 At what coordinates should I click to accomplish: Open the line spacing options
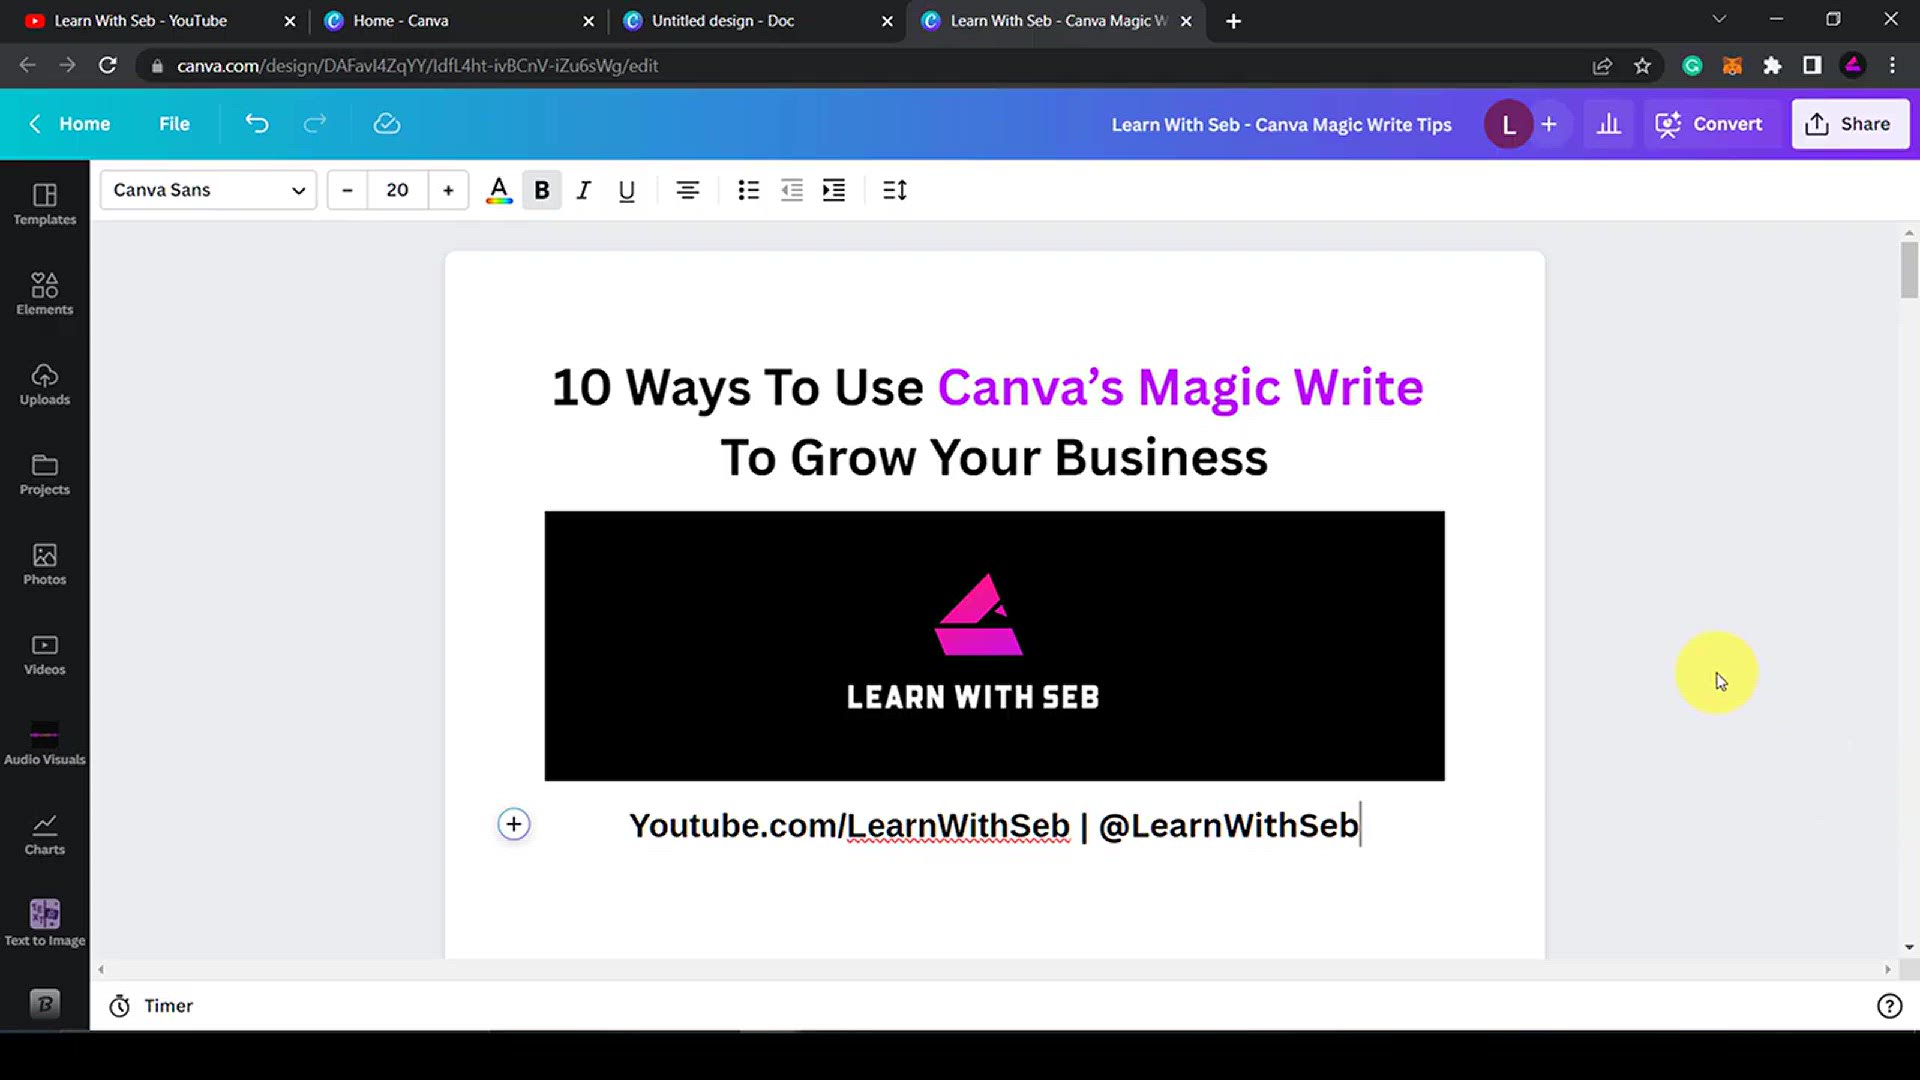click(895, 190)
